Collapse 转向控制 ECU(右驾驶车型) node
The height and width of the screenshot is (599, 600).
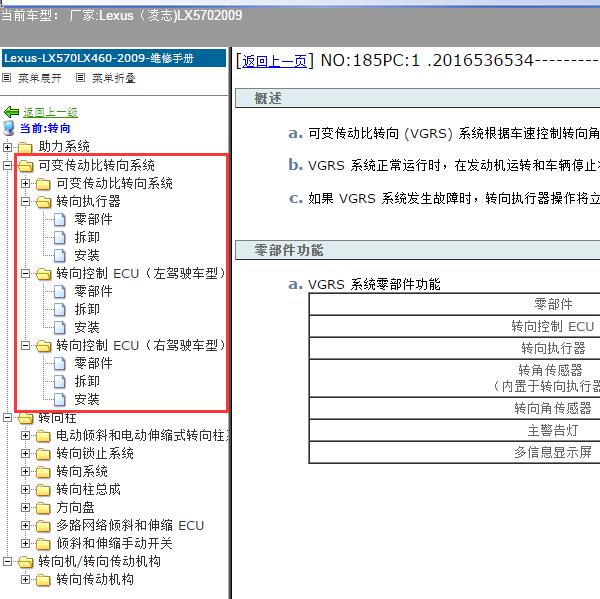click(25, 346)
